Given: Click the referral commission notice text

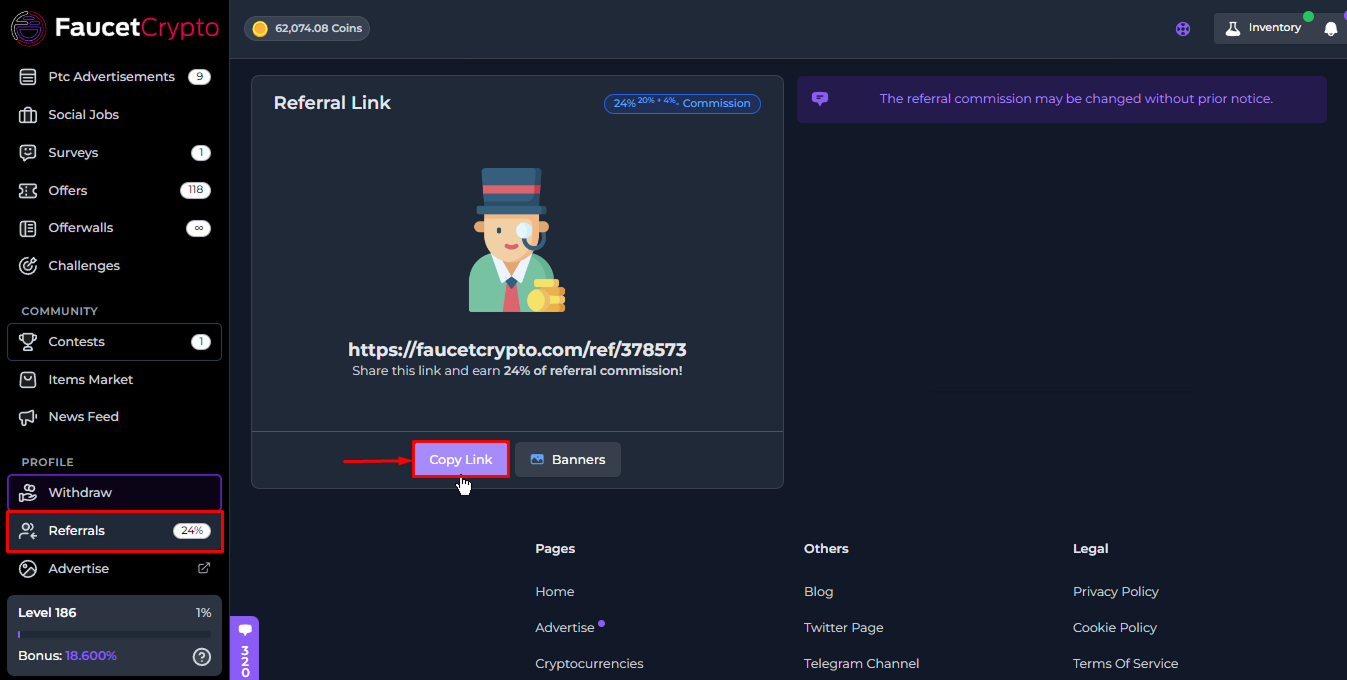Looking at the screenshot, I should (x=1076, y=99).
